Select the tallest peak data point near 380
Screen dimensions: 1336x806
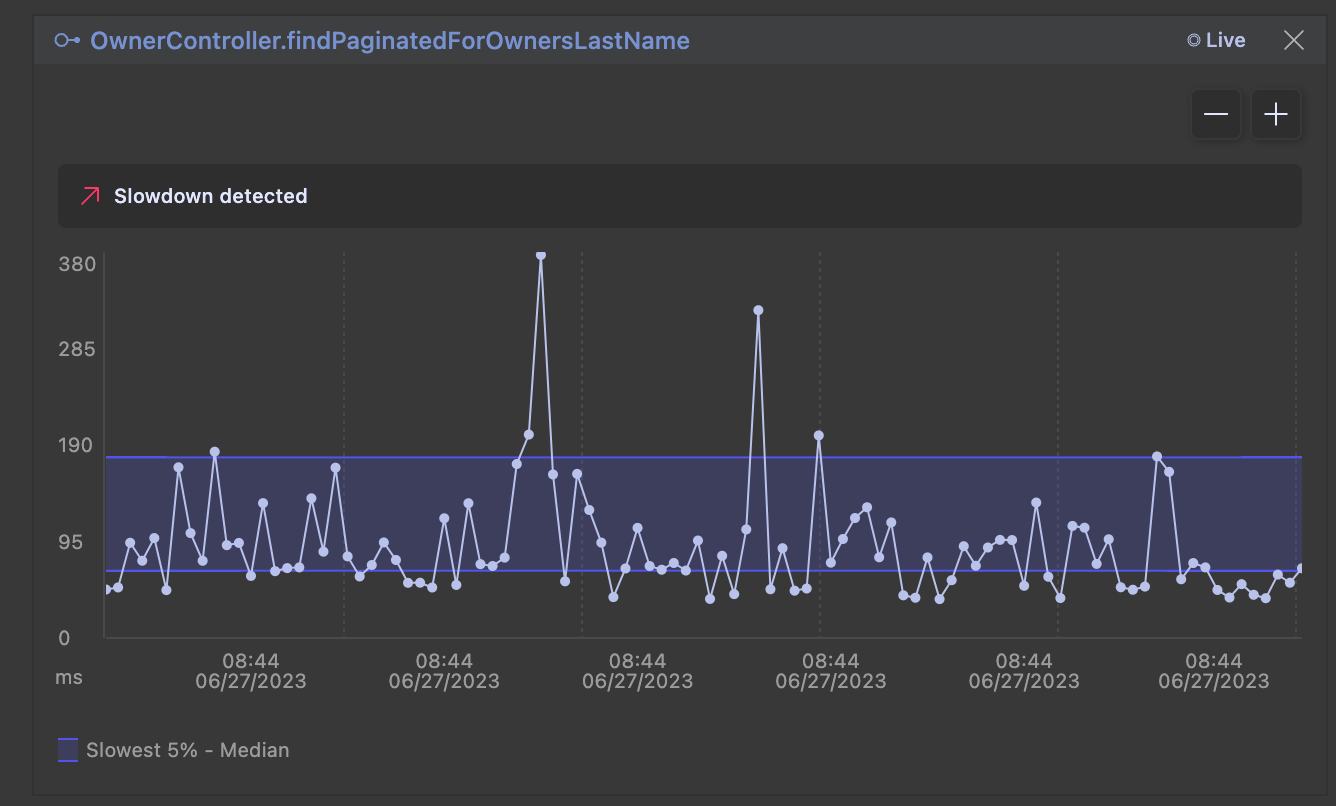pyautogui.click(x=541, y=255)
